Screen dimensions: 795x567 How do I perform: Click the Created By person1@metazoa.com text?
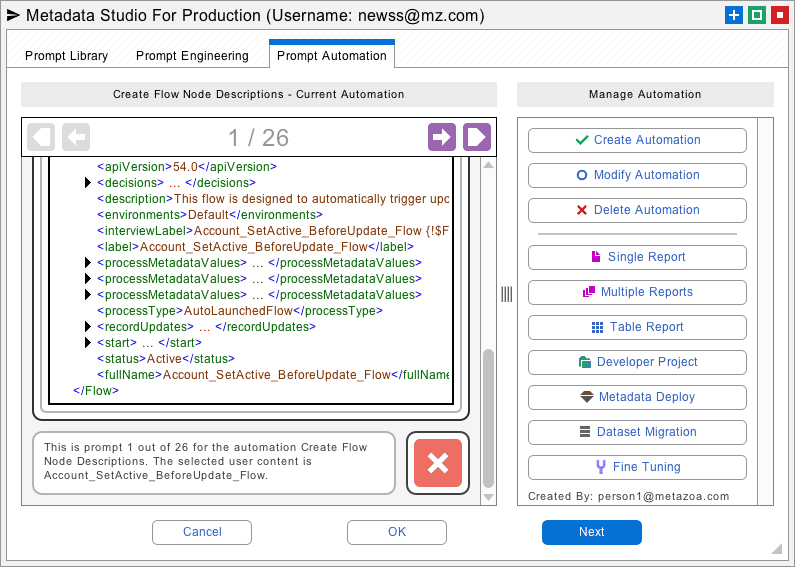click(629, 497)
